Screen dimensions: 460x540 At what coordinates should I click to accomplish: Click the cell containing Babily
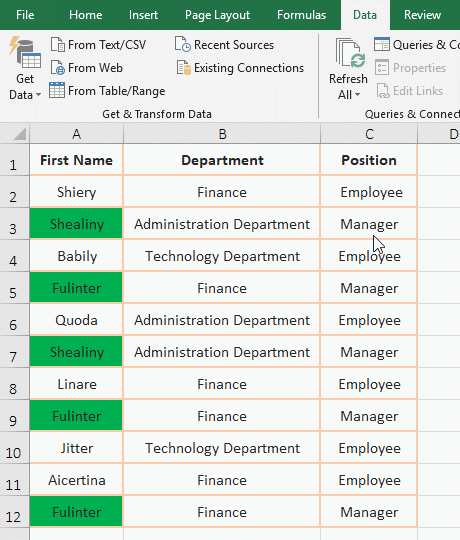click(76, 256)
